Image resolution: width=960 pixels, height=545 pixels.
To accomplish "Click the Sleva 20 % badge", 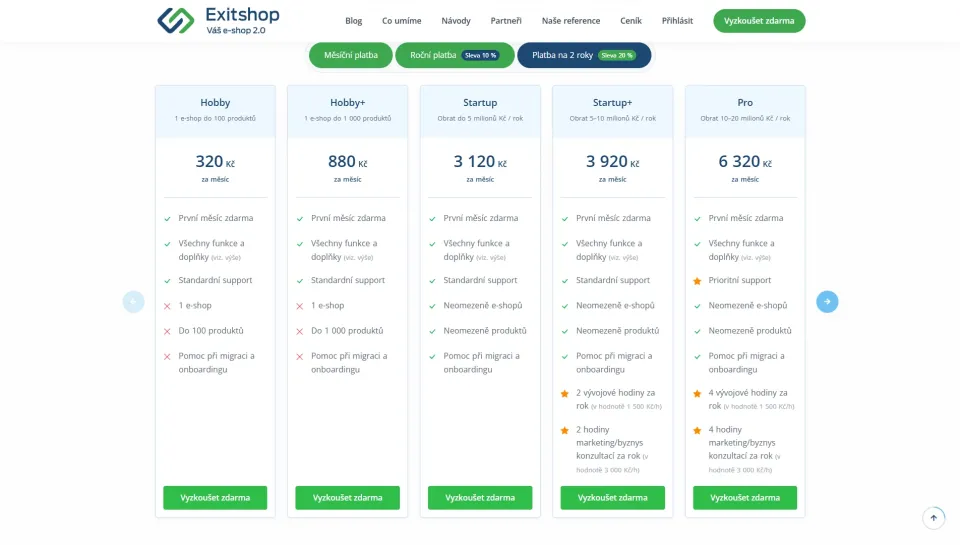I will 617,55.
